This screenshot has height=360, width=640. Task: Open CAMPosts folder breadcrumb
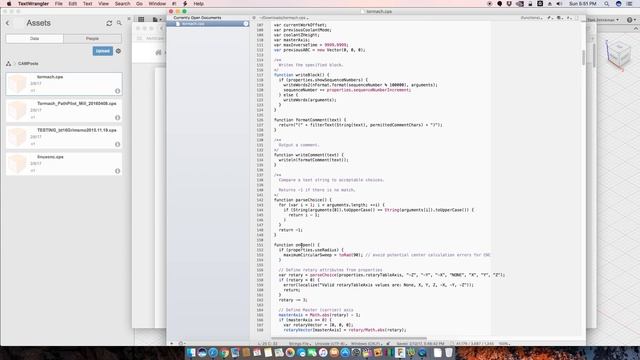coord(28,64)
